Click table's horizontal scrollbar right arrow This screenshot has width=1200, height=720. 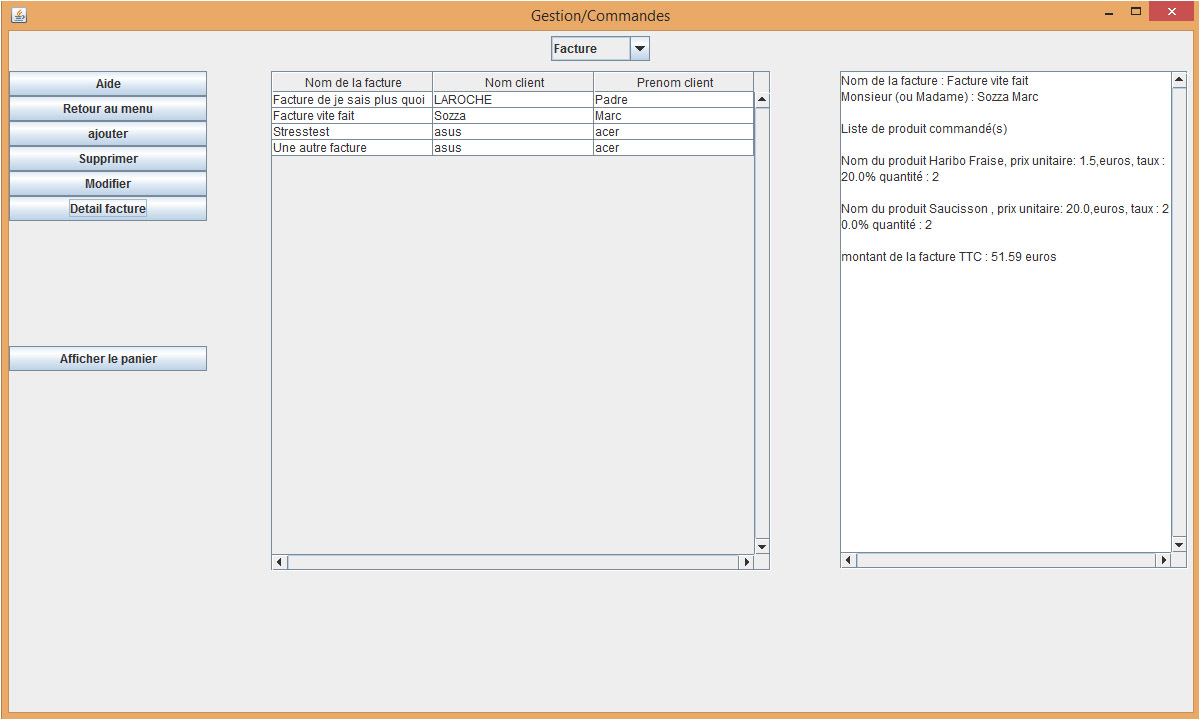click(x=745, y=563)
